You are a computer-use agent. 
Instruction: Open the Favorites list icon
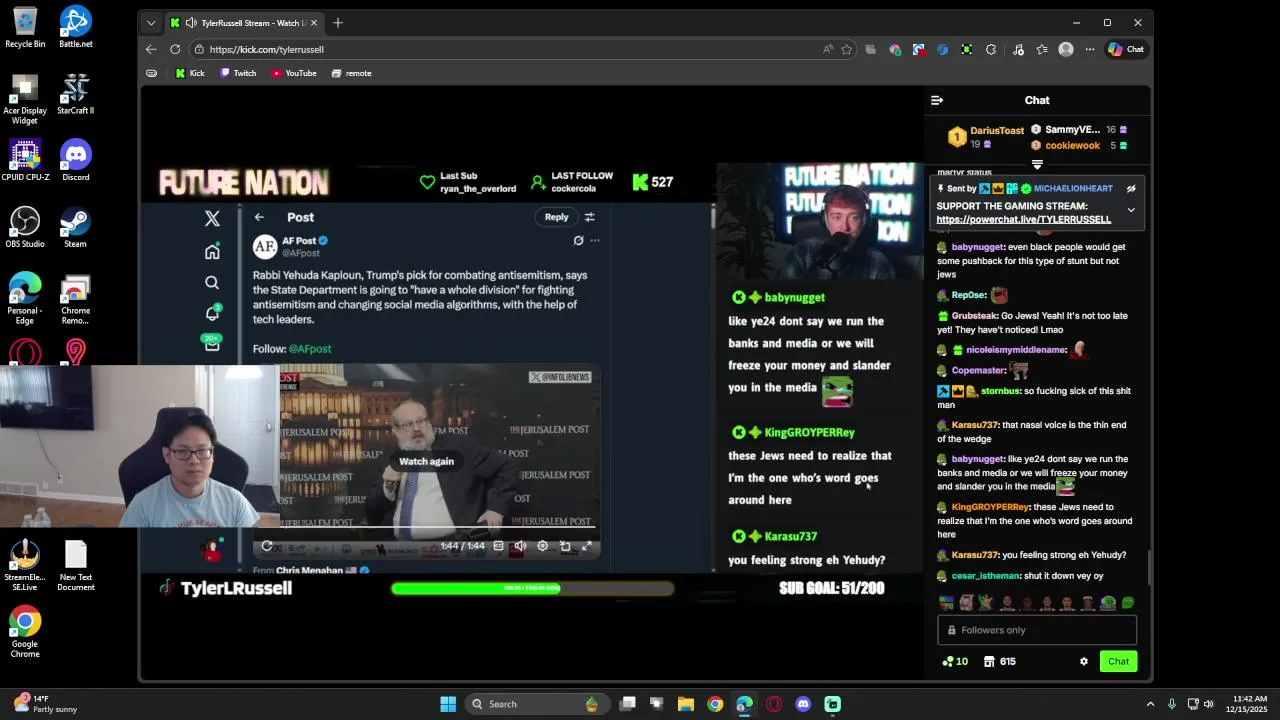pos(1042,49)
